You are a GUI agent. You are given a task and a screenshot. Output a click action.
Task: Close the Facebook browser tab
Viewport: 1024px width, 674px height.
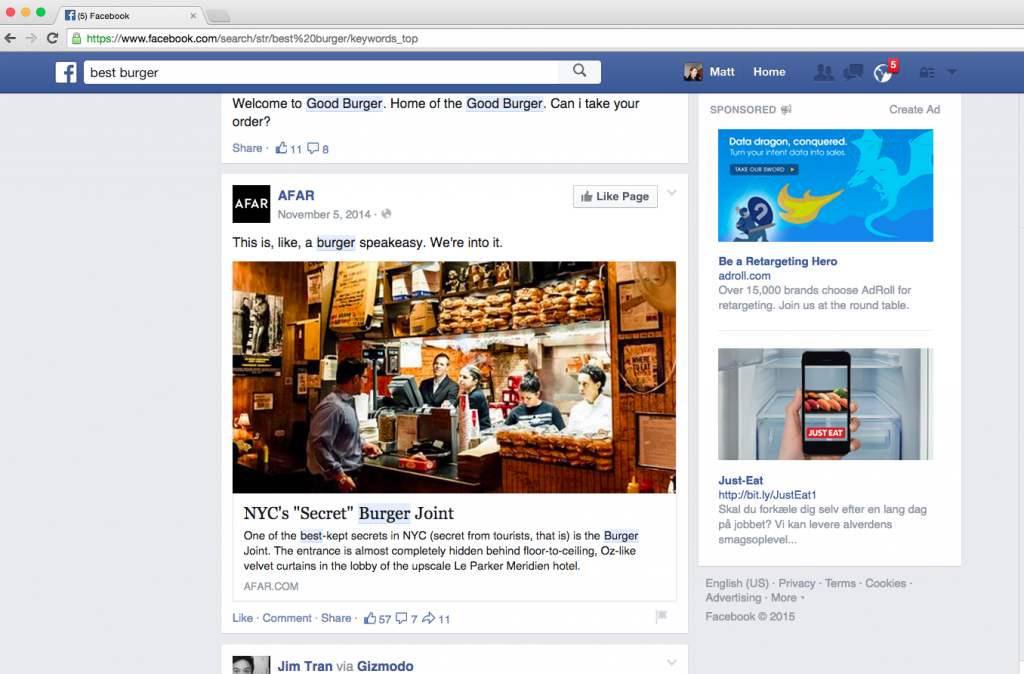tap(193, 16)
